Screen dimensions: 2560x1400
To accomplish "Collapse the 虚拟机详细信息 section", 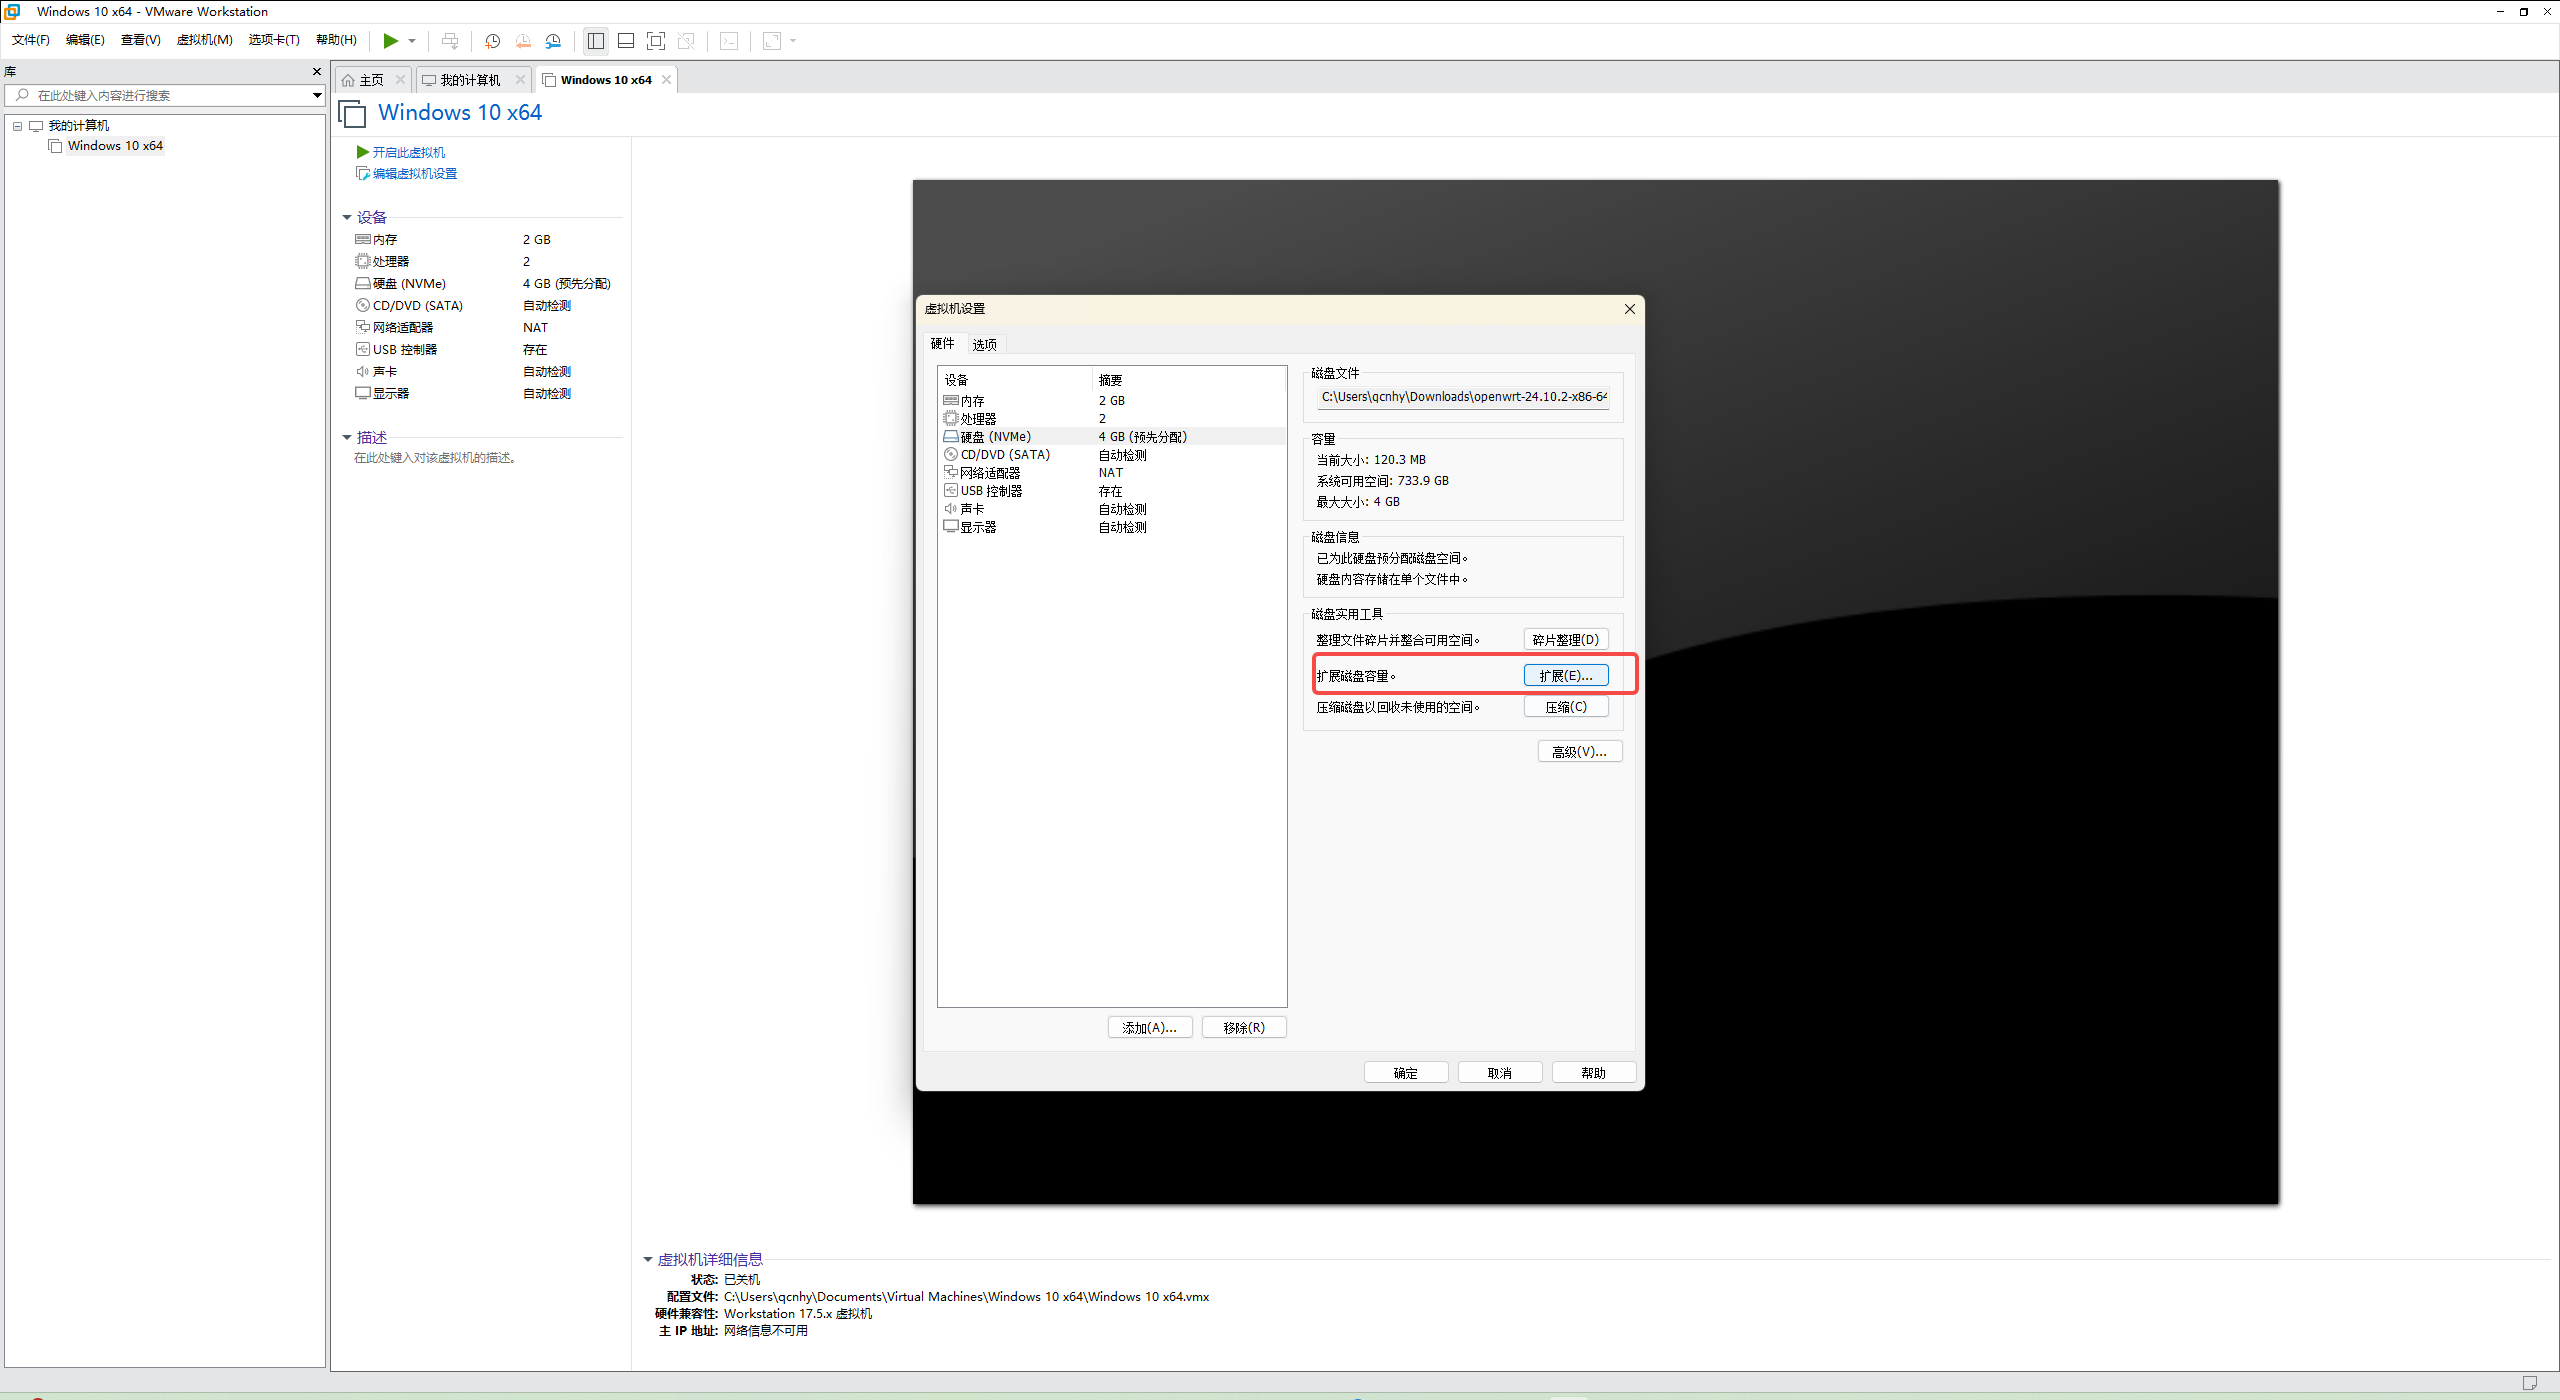I will point(648,1260).
